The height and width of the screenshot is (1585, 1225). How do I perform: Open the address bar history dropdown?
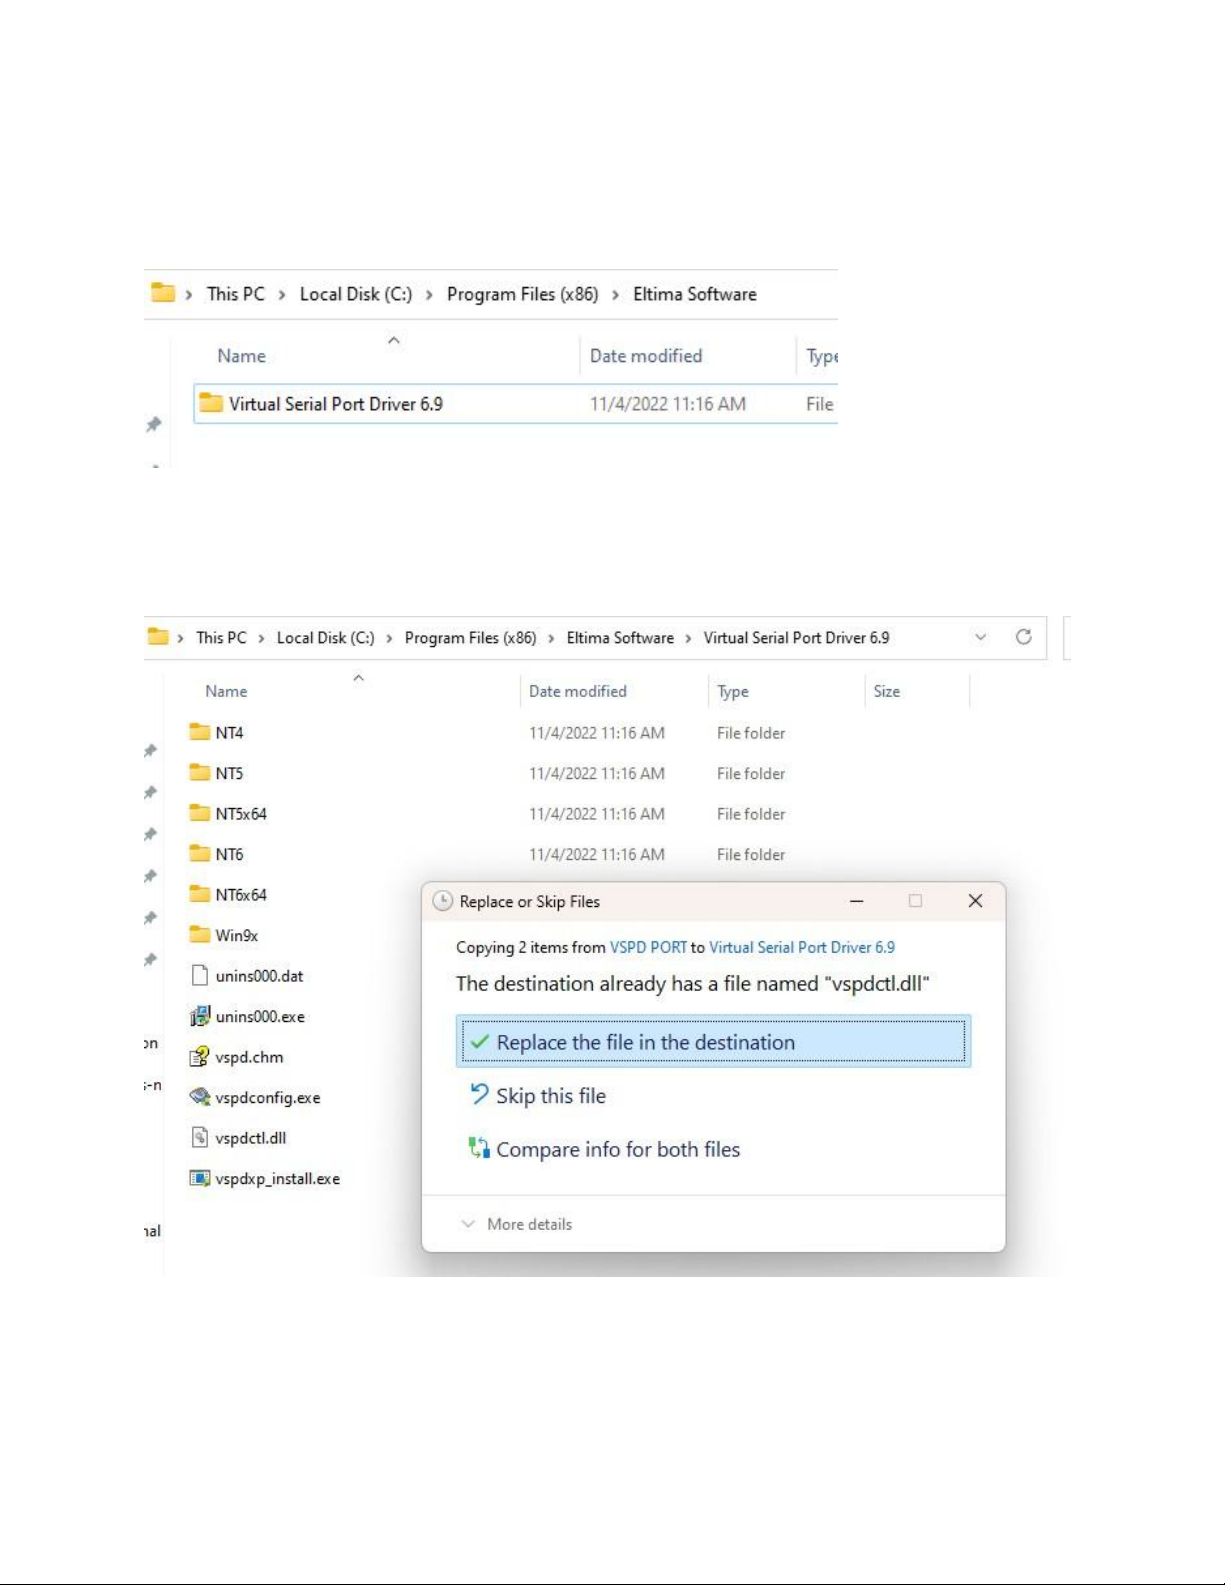click(980, 637)
